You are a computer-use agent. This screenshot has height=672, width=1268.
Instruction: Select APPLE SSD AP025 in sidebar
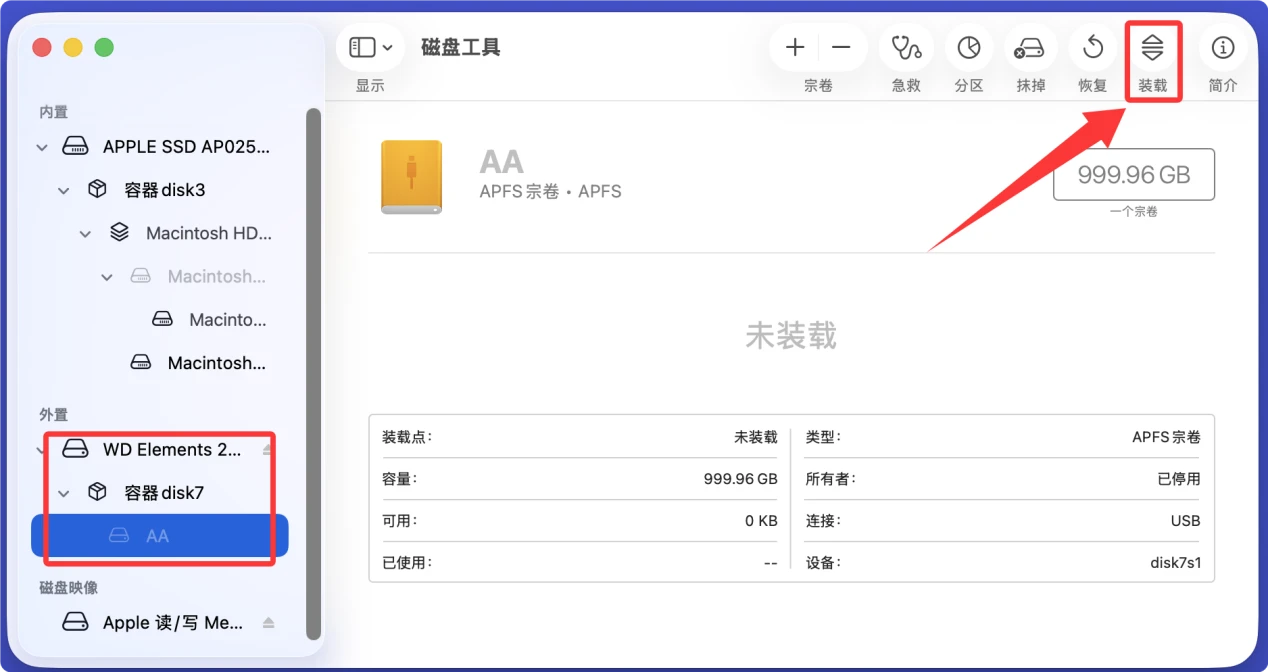185,146
